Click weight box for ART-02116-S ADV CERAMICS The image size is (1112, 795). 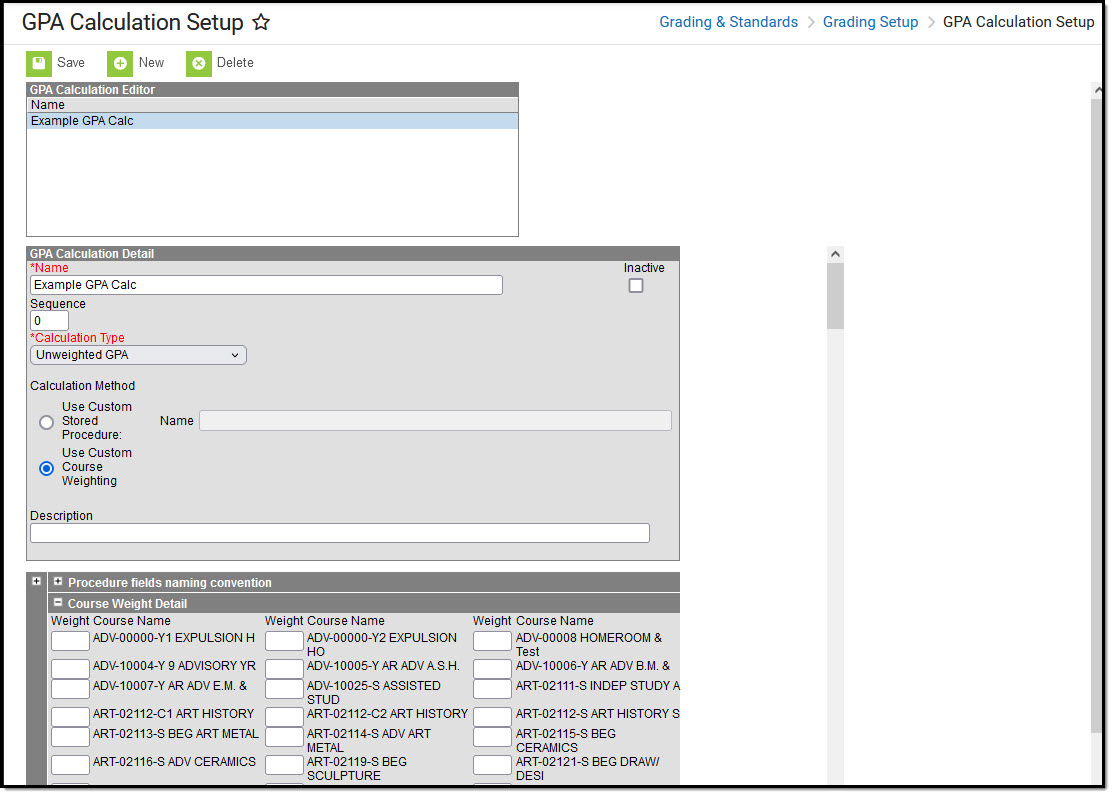pos(70,765)
